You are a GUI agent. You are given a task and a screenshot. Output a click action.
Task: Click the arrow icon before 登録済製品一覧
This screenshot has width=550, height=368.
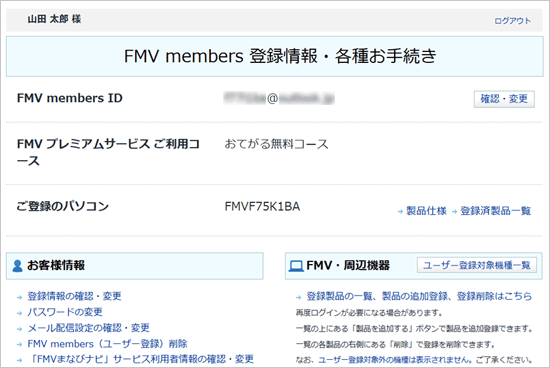point(454,212)
